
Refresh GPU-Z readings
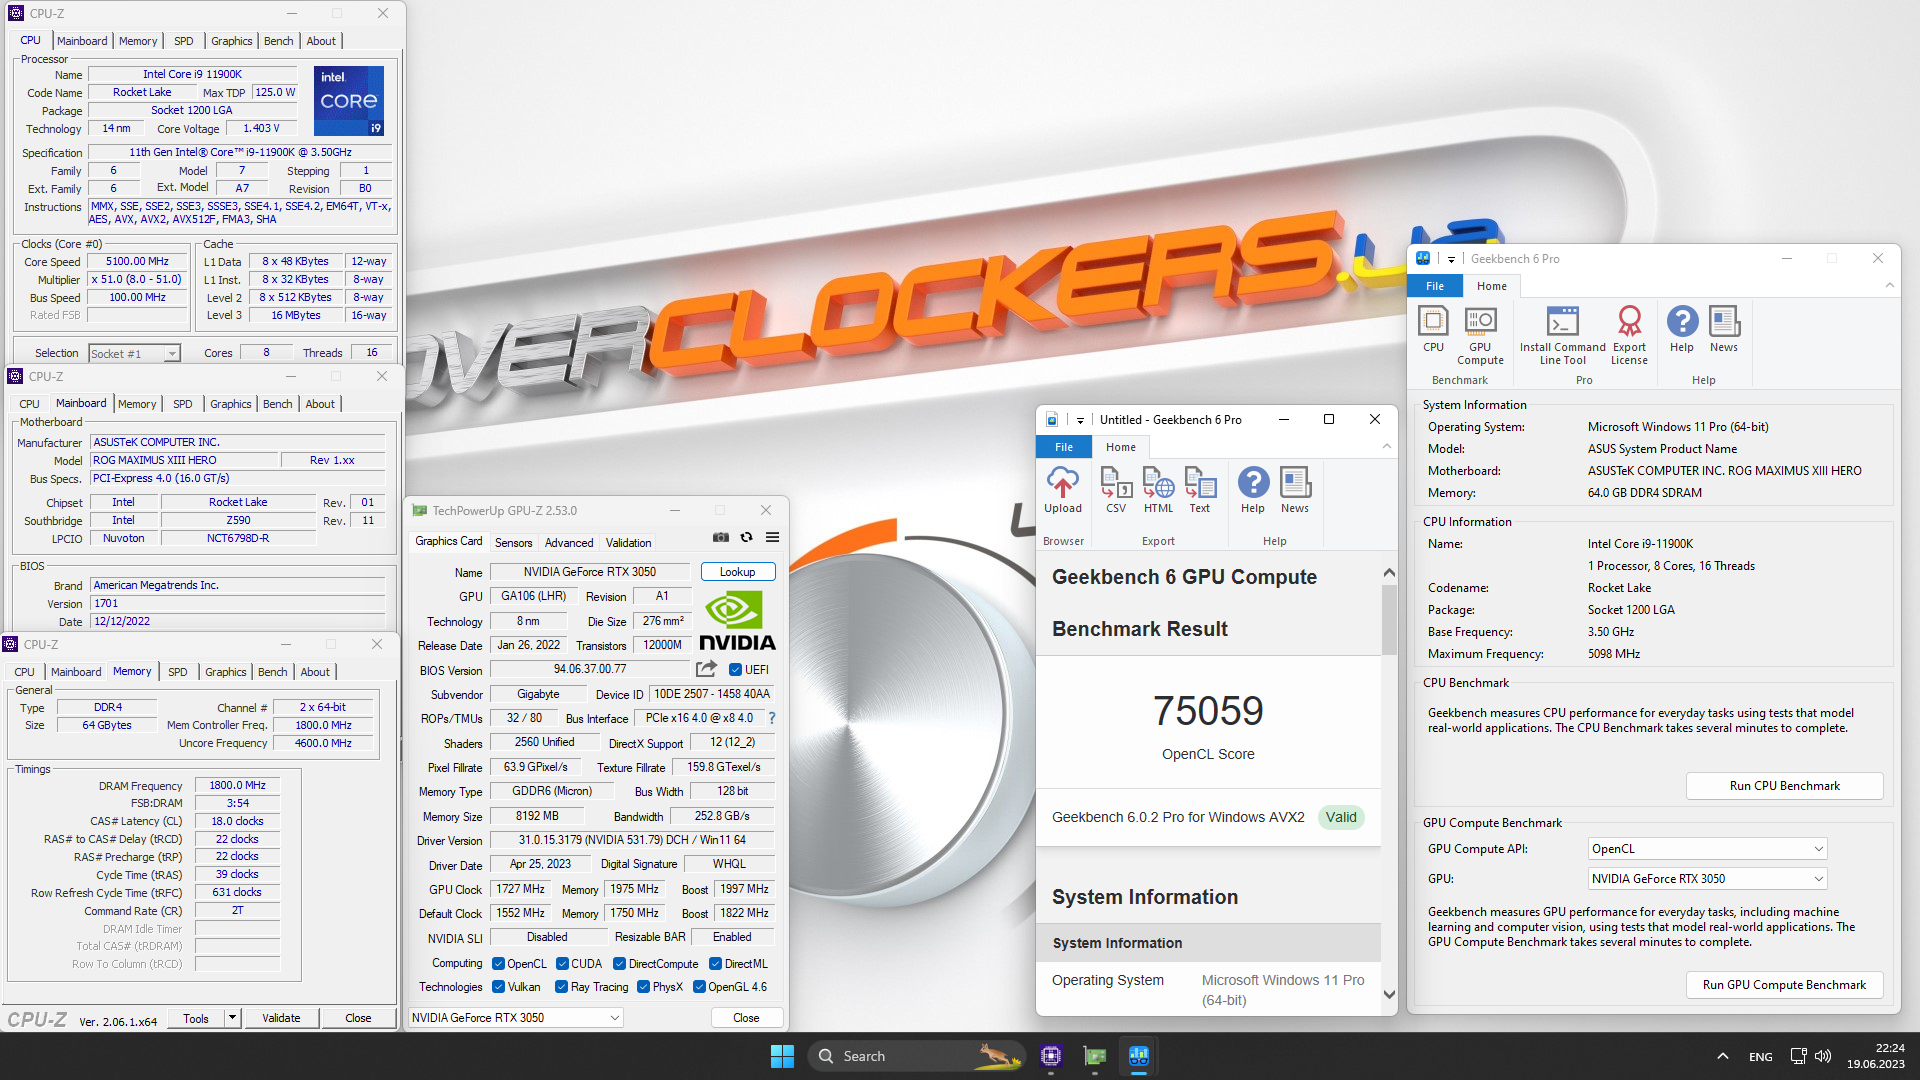tap(746, 538)
